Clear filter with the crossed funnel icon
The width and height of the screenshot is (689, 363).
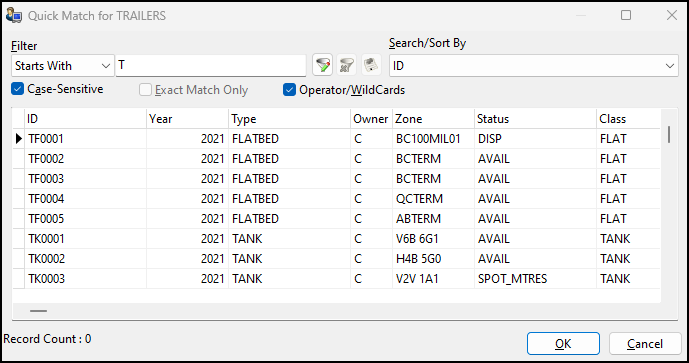[347, 65]
